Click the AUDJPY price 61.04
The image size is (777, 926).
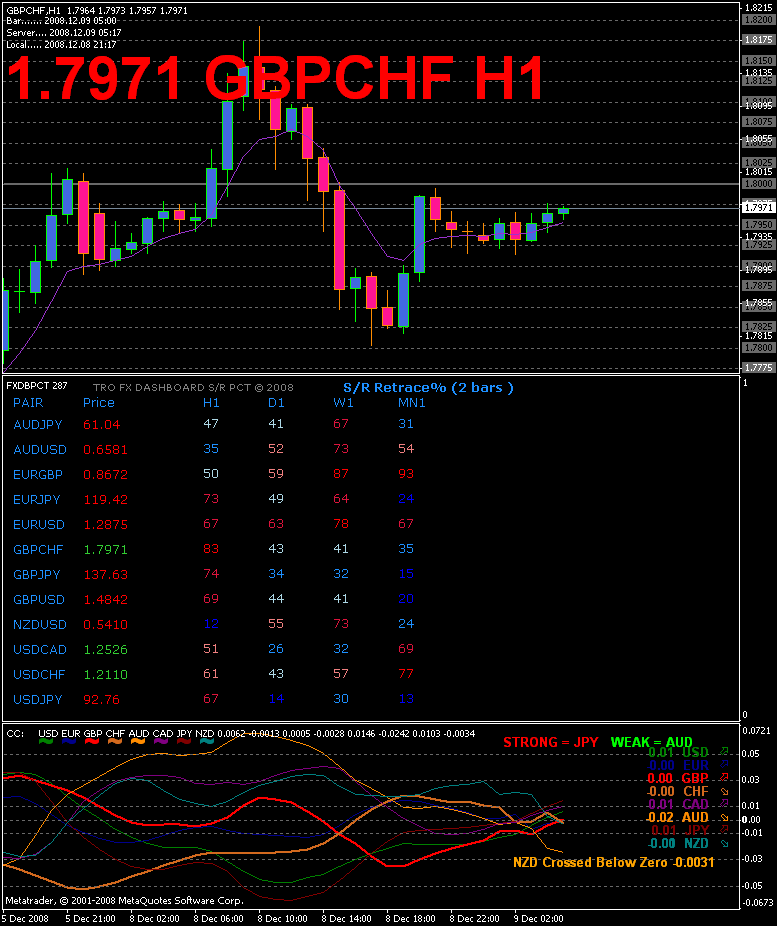pyautogui.click(x=102, y=425)
